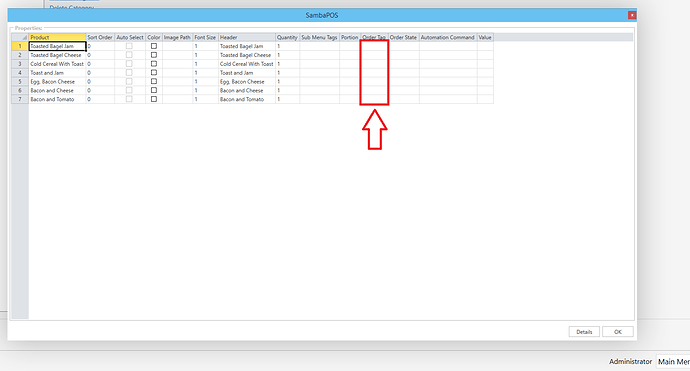Screen dimensions: 690x371
Task: Select row header number 4
Action: (20, 73)
